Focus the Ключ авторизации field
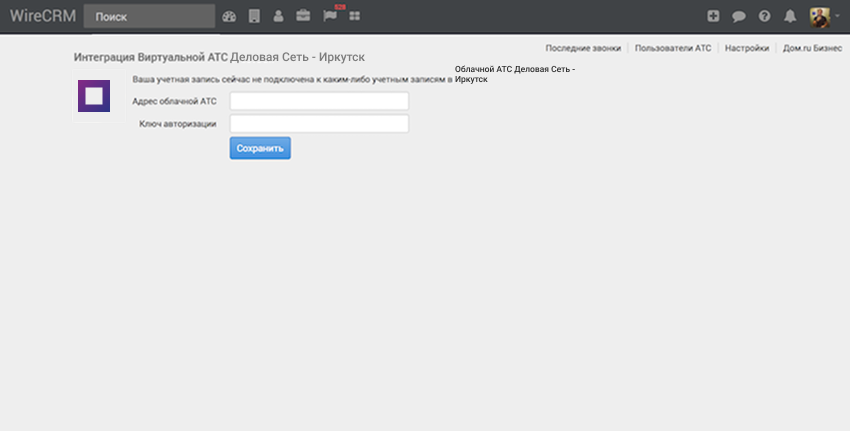Image resolution: width=850 pixels, height=431 pixels. (x=319, y=124)
